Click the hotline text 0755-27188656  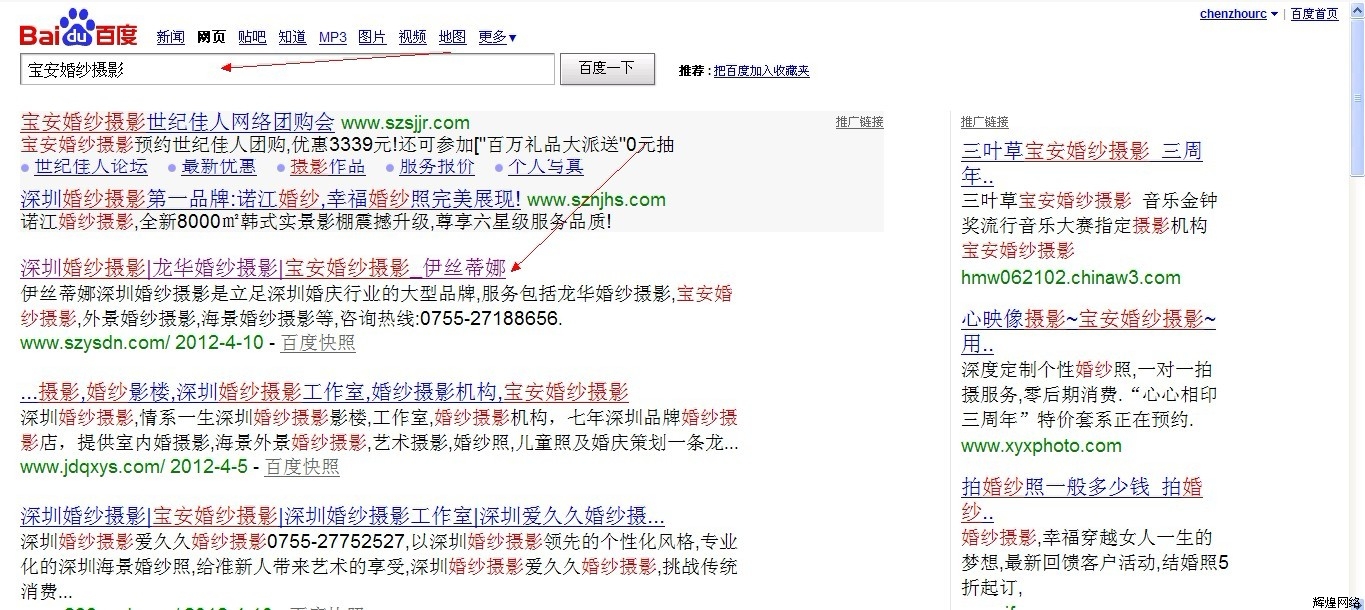tap(489, 319)
